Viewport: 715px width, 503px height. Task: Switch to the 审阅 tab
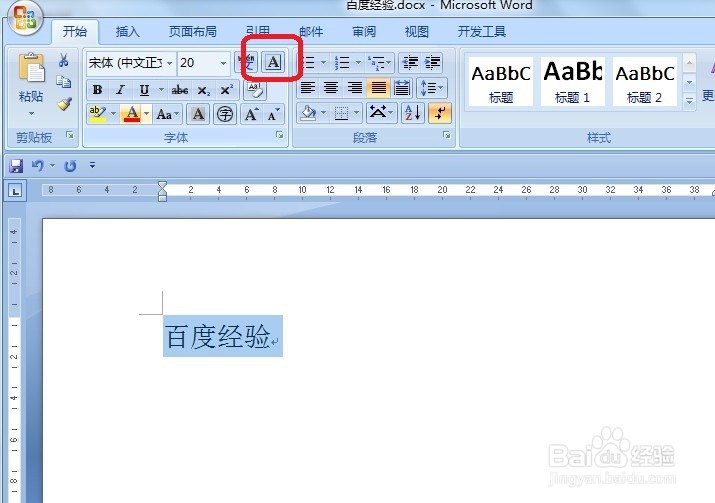click(x=364, y=31)
